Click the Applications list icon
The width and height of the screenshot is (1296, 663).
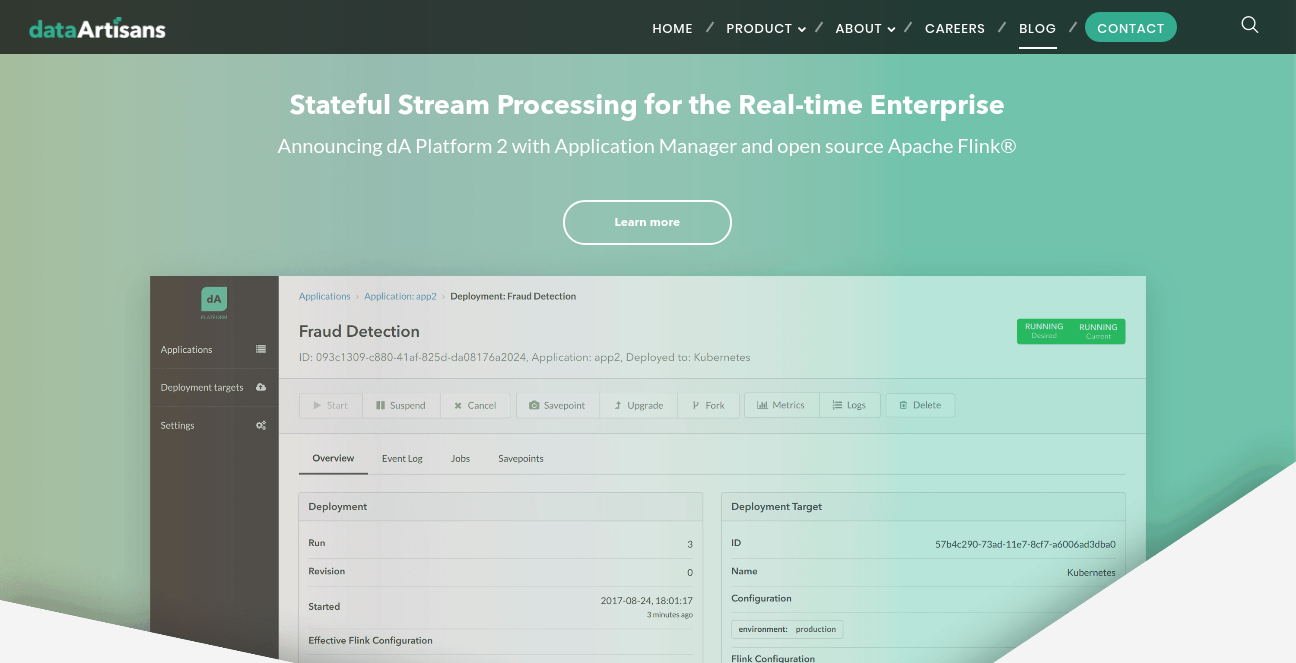click(x=261, y=349)
